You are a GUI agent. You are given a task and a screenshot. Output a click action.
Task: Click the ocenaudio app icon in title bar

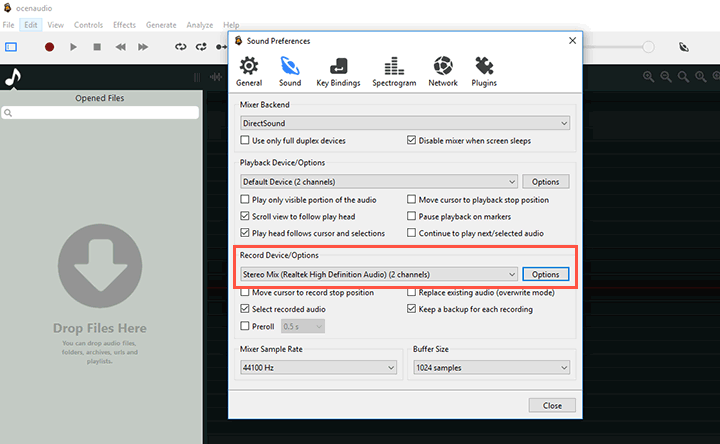7,8
